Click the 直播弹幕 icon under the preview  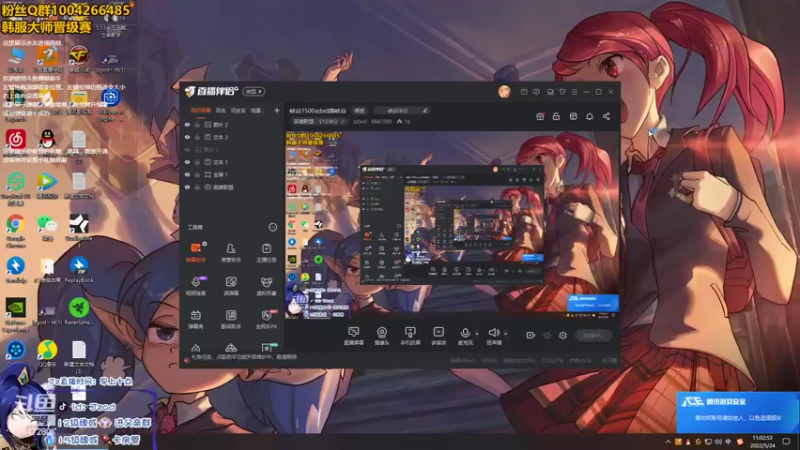coord(353,336)
